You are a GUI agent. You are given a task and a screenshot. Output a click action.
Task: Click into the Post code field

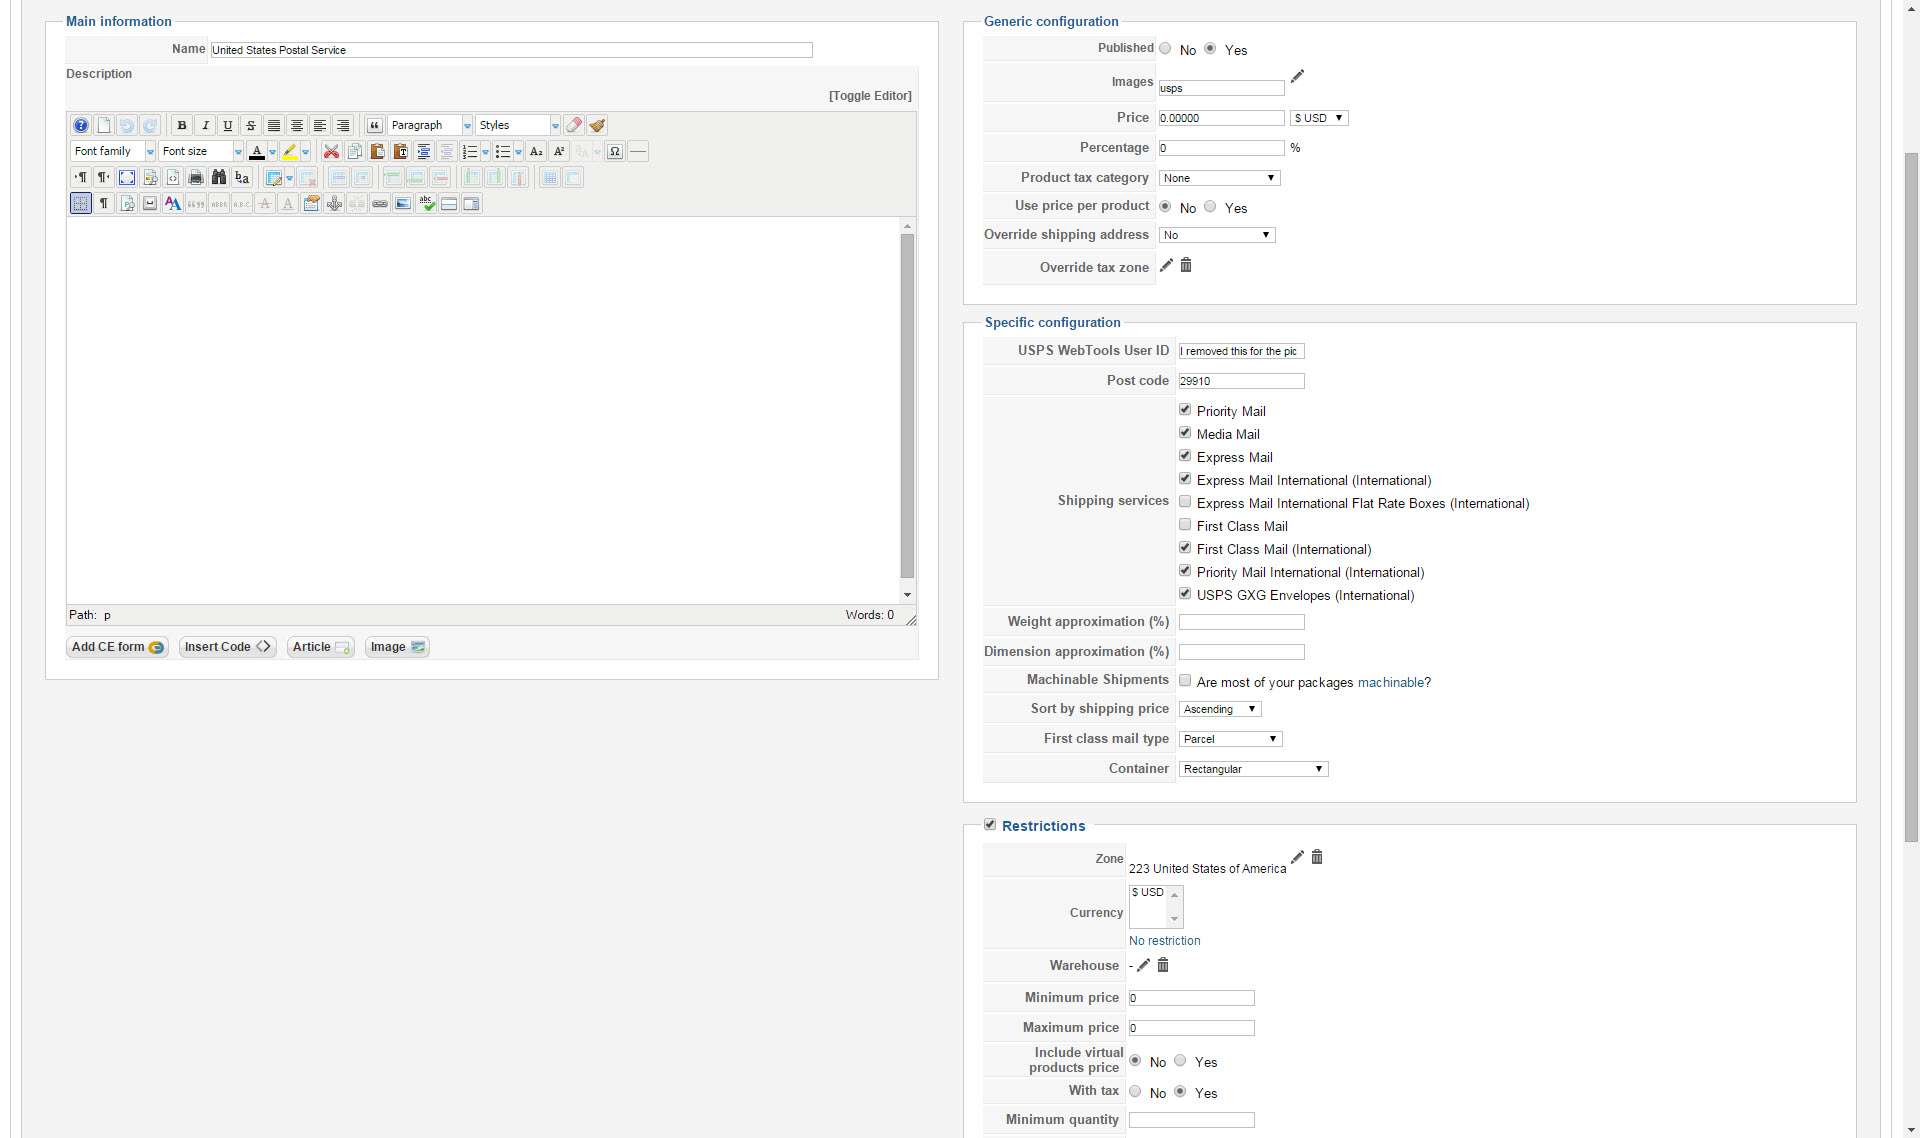1241,381
